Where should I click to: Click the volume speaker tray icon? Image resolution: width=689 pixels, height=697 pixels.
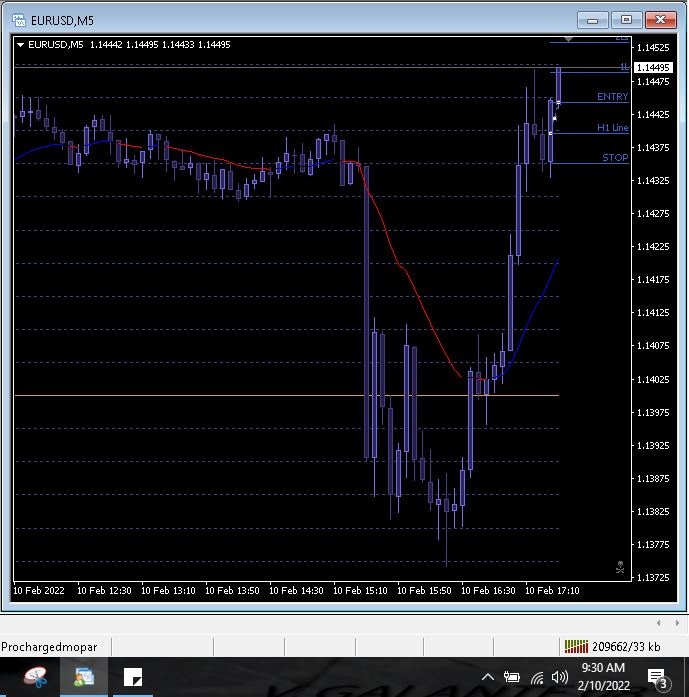[559, 677]
